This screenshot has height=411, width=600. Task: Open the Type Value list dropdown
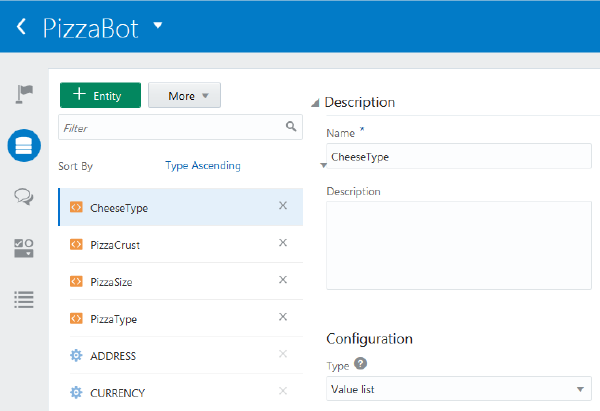[459, 389]
